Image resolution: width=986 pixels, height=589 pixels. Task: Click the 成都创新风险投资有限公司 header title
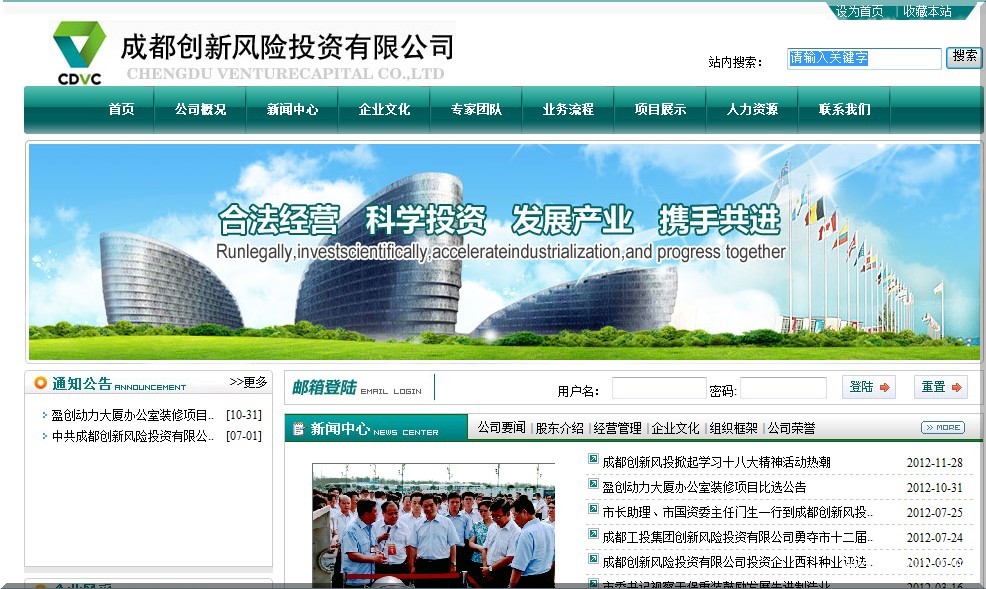pyautogui.click(x=287, y=47)
